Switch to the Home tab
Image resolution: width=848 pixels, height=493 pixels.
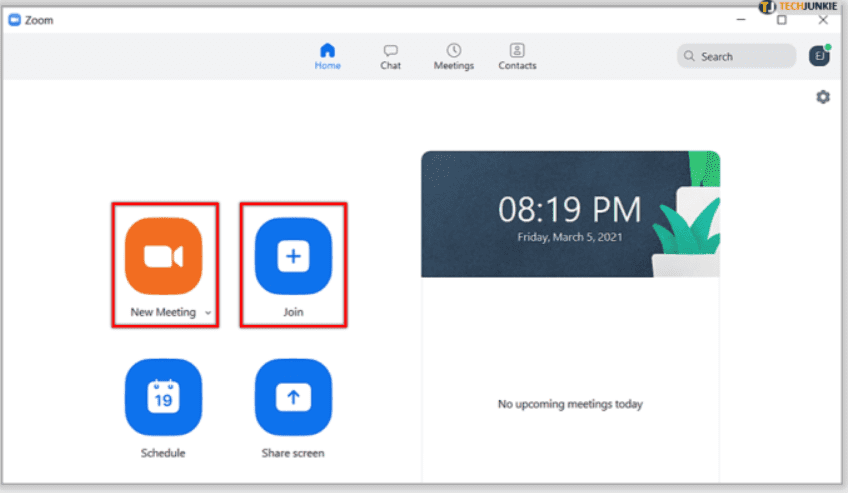[328, 57]
